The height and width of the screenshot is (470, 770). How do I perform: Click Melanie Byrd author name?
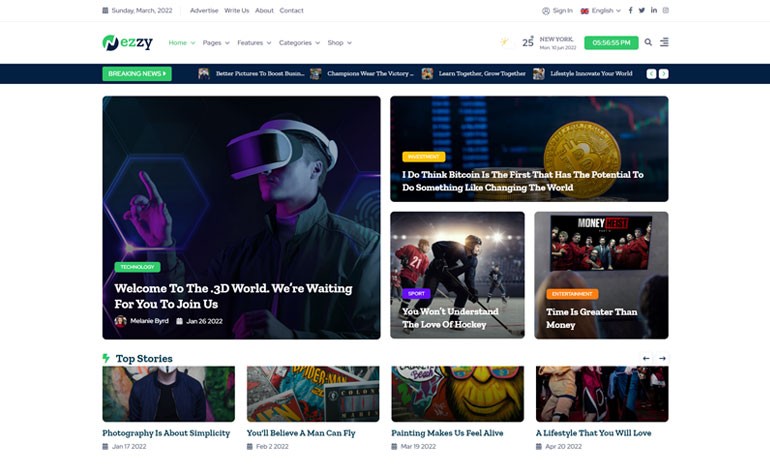click(x=149, y=321)
